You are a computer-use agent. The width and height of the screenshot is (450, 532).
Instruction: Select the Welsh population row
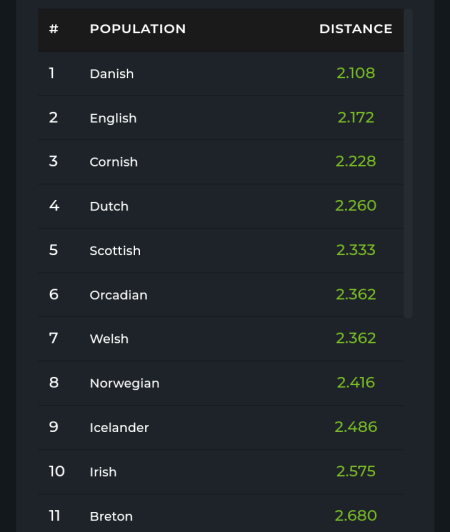point(221,339)
